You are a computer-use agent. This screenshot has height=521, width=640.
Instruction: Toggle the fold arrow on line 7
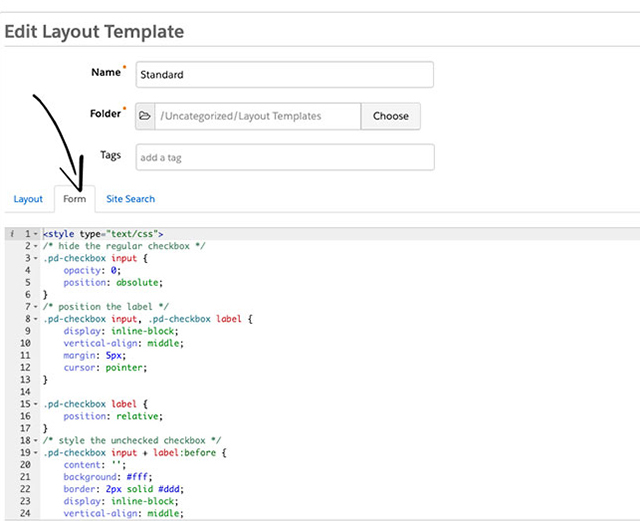click(x=36, y=307)
